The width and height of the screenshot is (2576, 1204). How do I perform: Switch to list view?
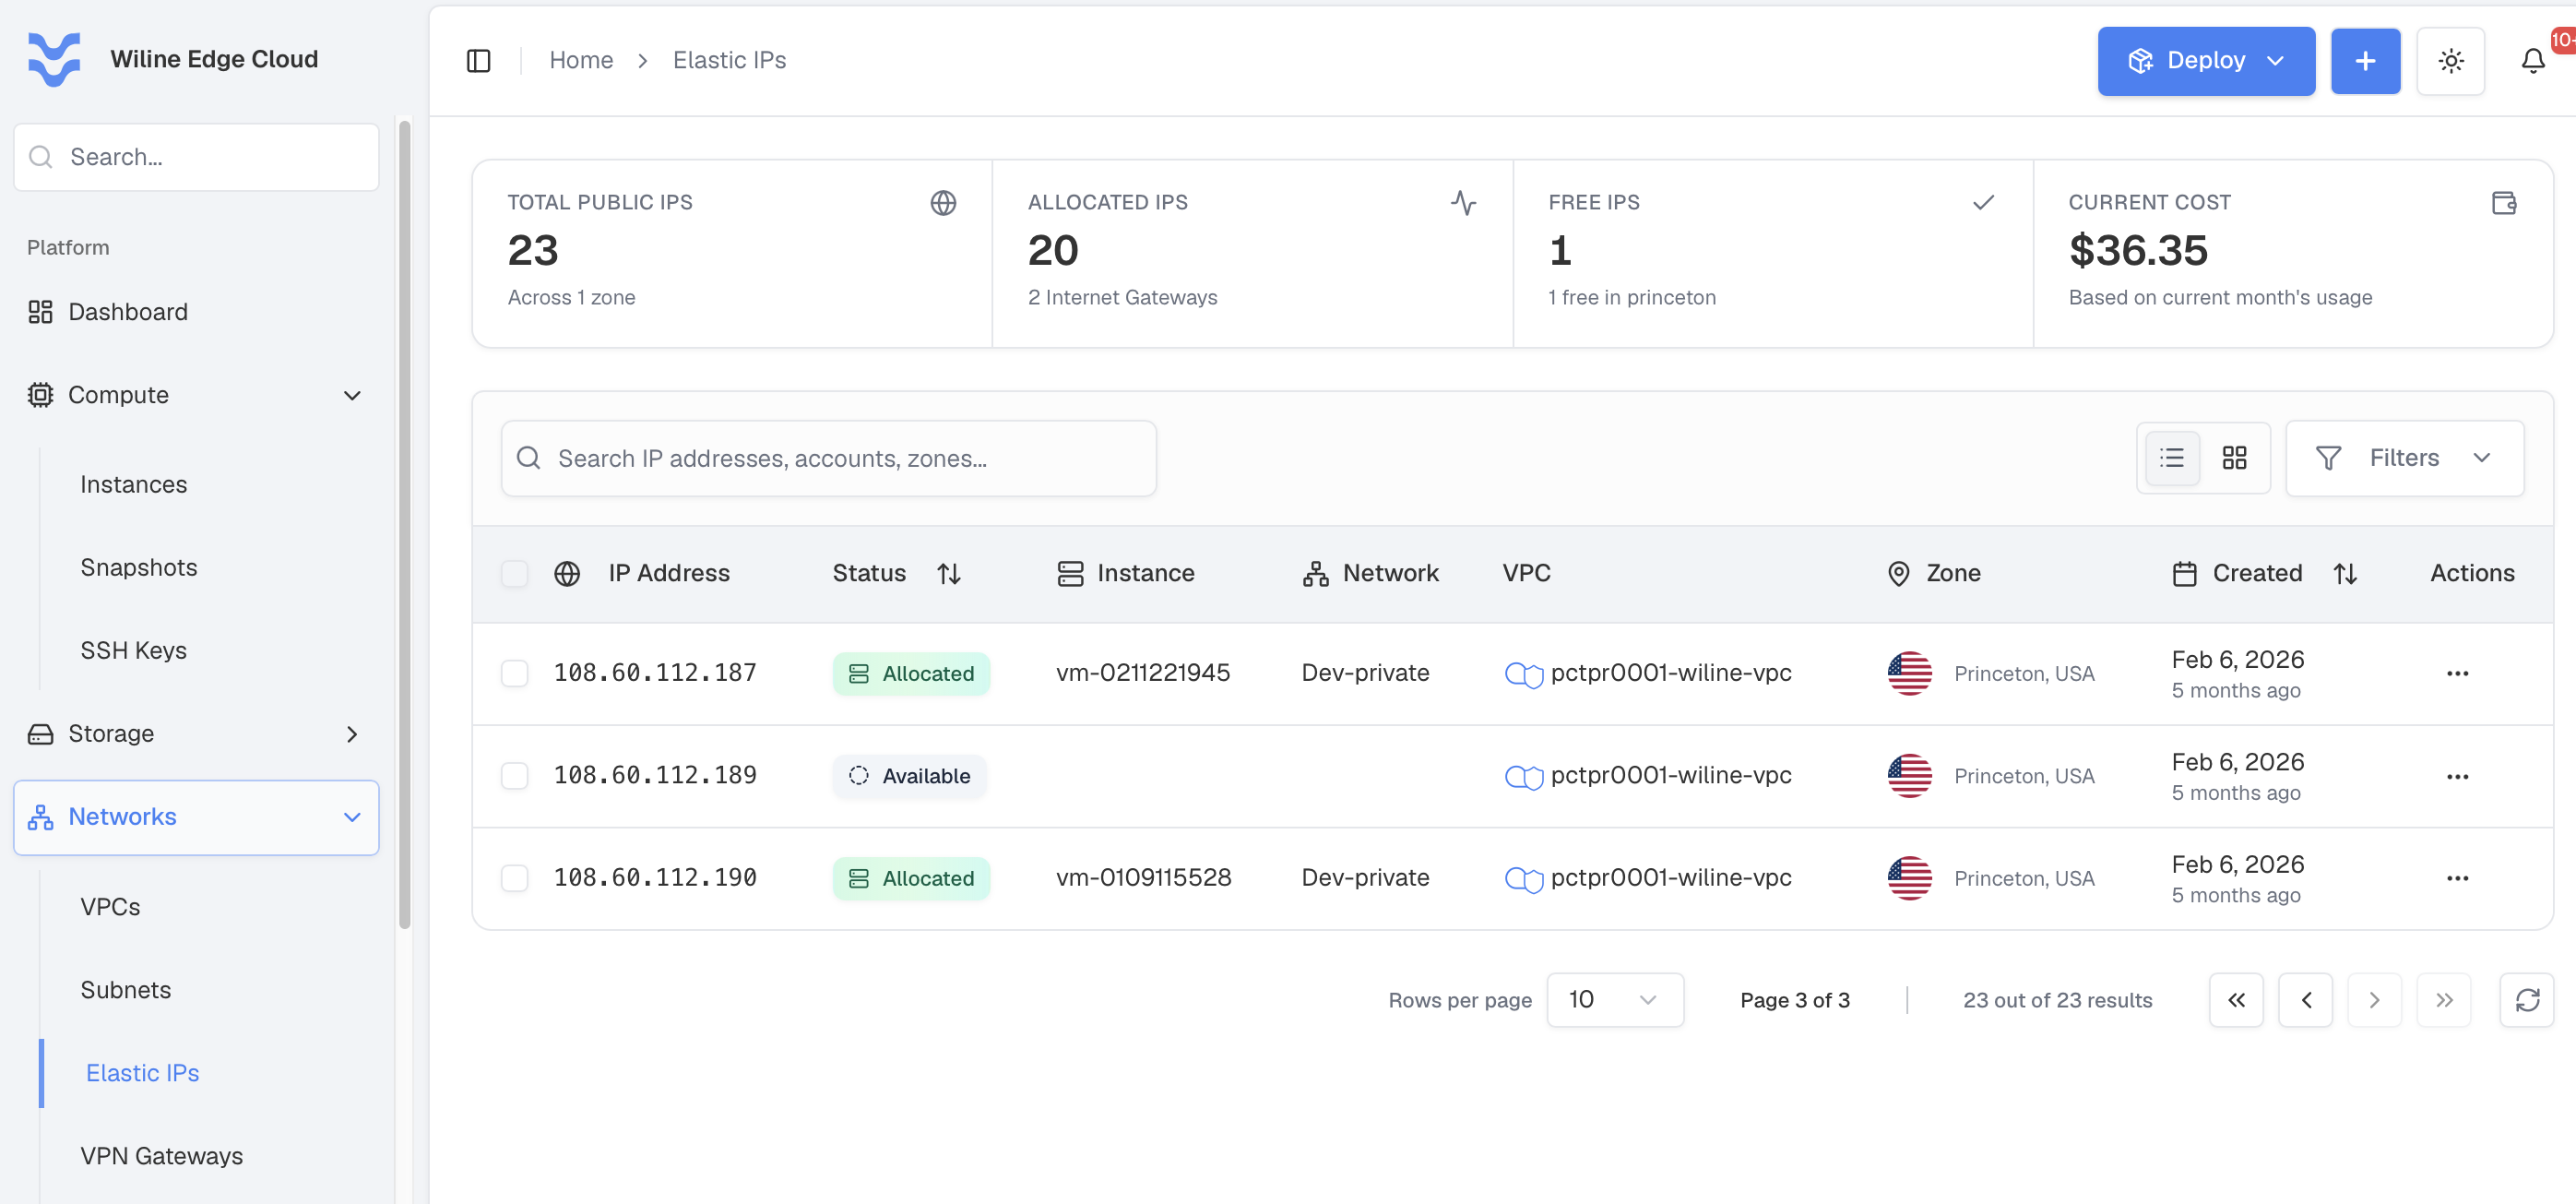(2172, 458)
